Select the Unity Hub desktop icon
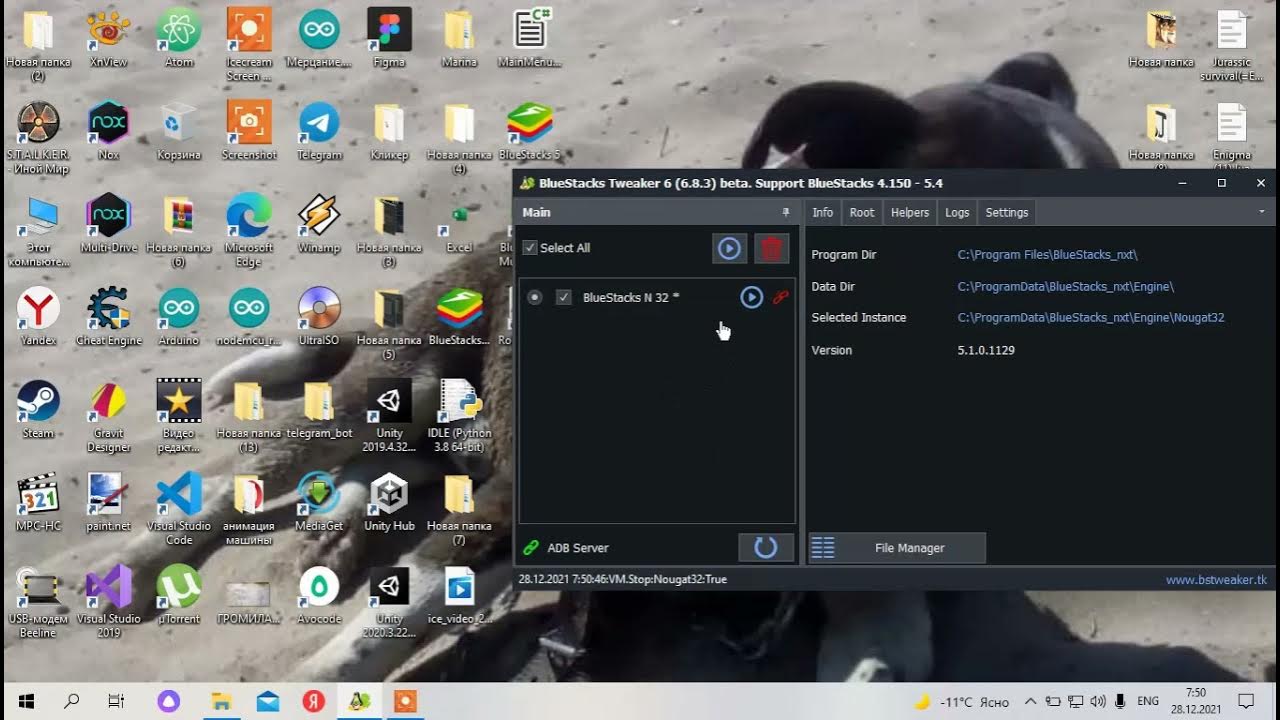 tap(389, 503)
